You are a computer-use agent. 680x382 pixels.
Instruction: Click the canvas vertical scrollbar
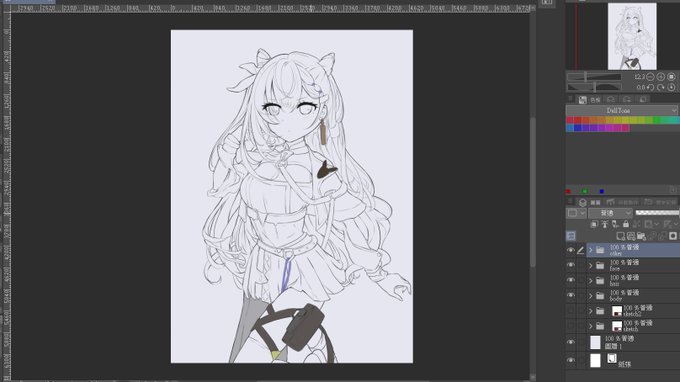tap(533, 191)
